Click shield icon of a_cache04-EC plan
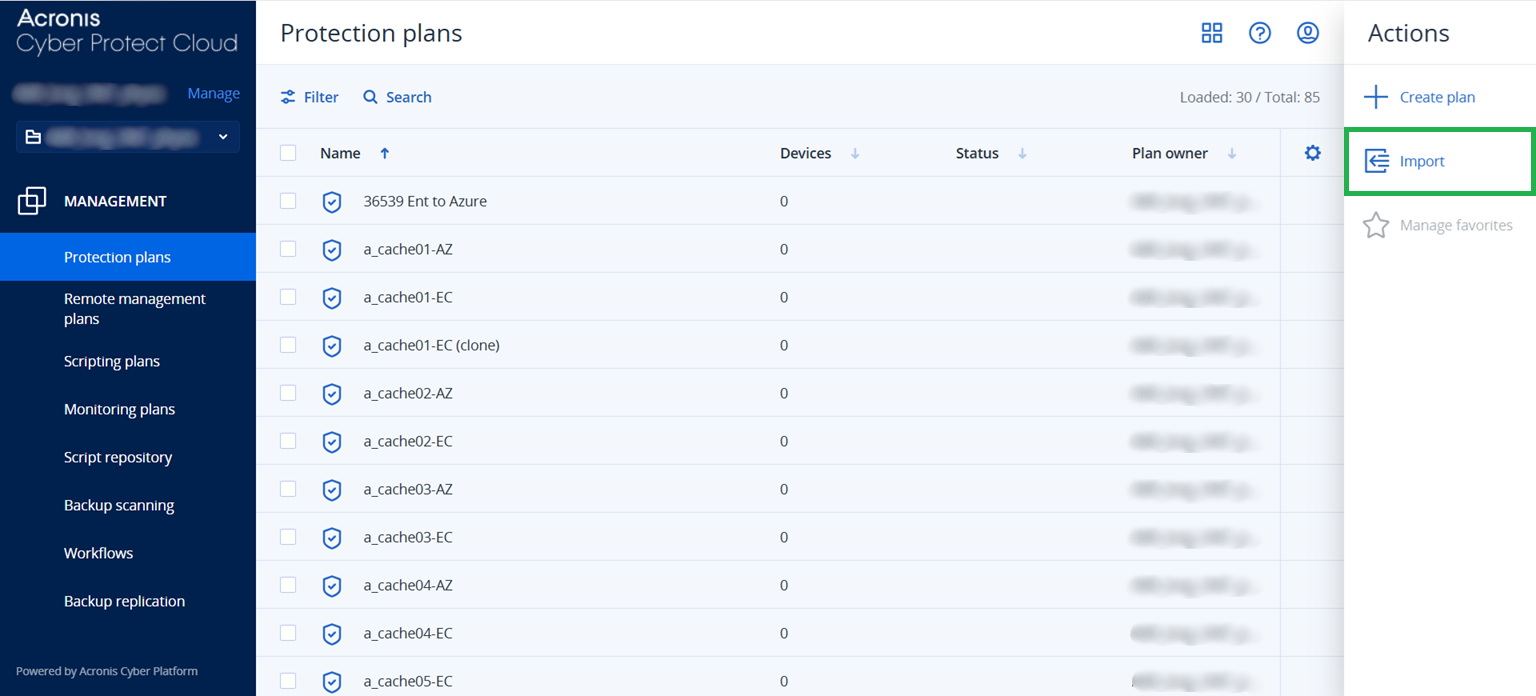This screenshot has height=696, width=1536. [x=332, y=634]
